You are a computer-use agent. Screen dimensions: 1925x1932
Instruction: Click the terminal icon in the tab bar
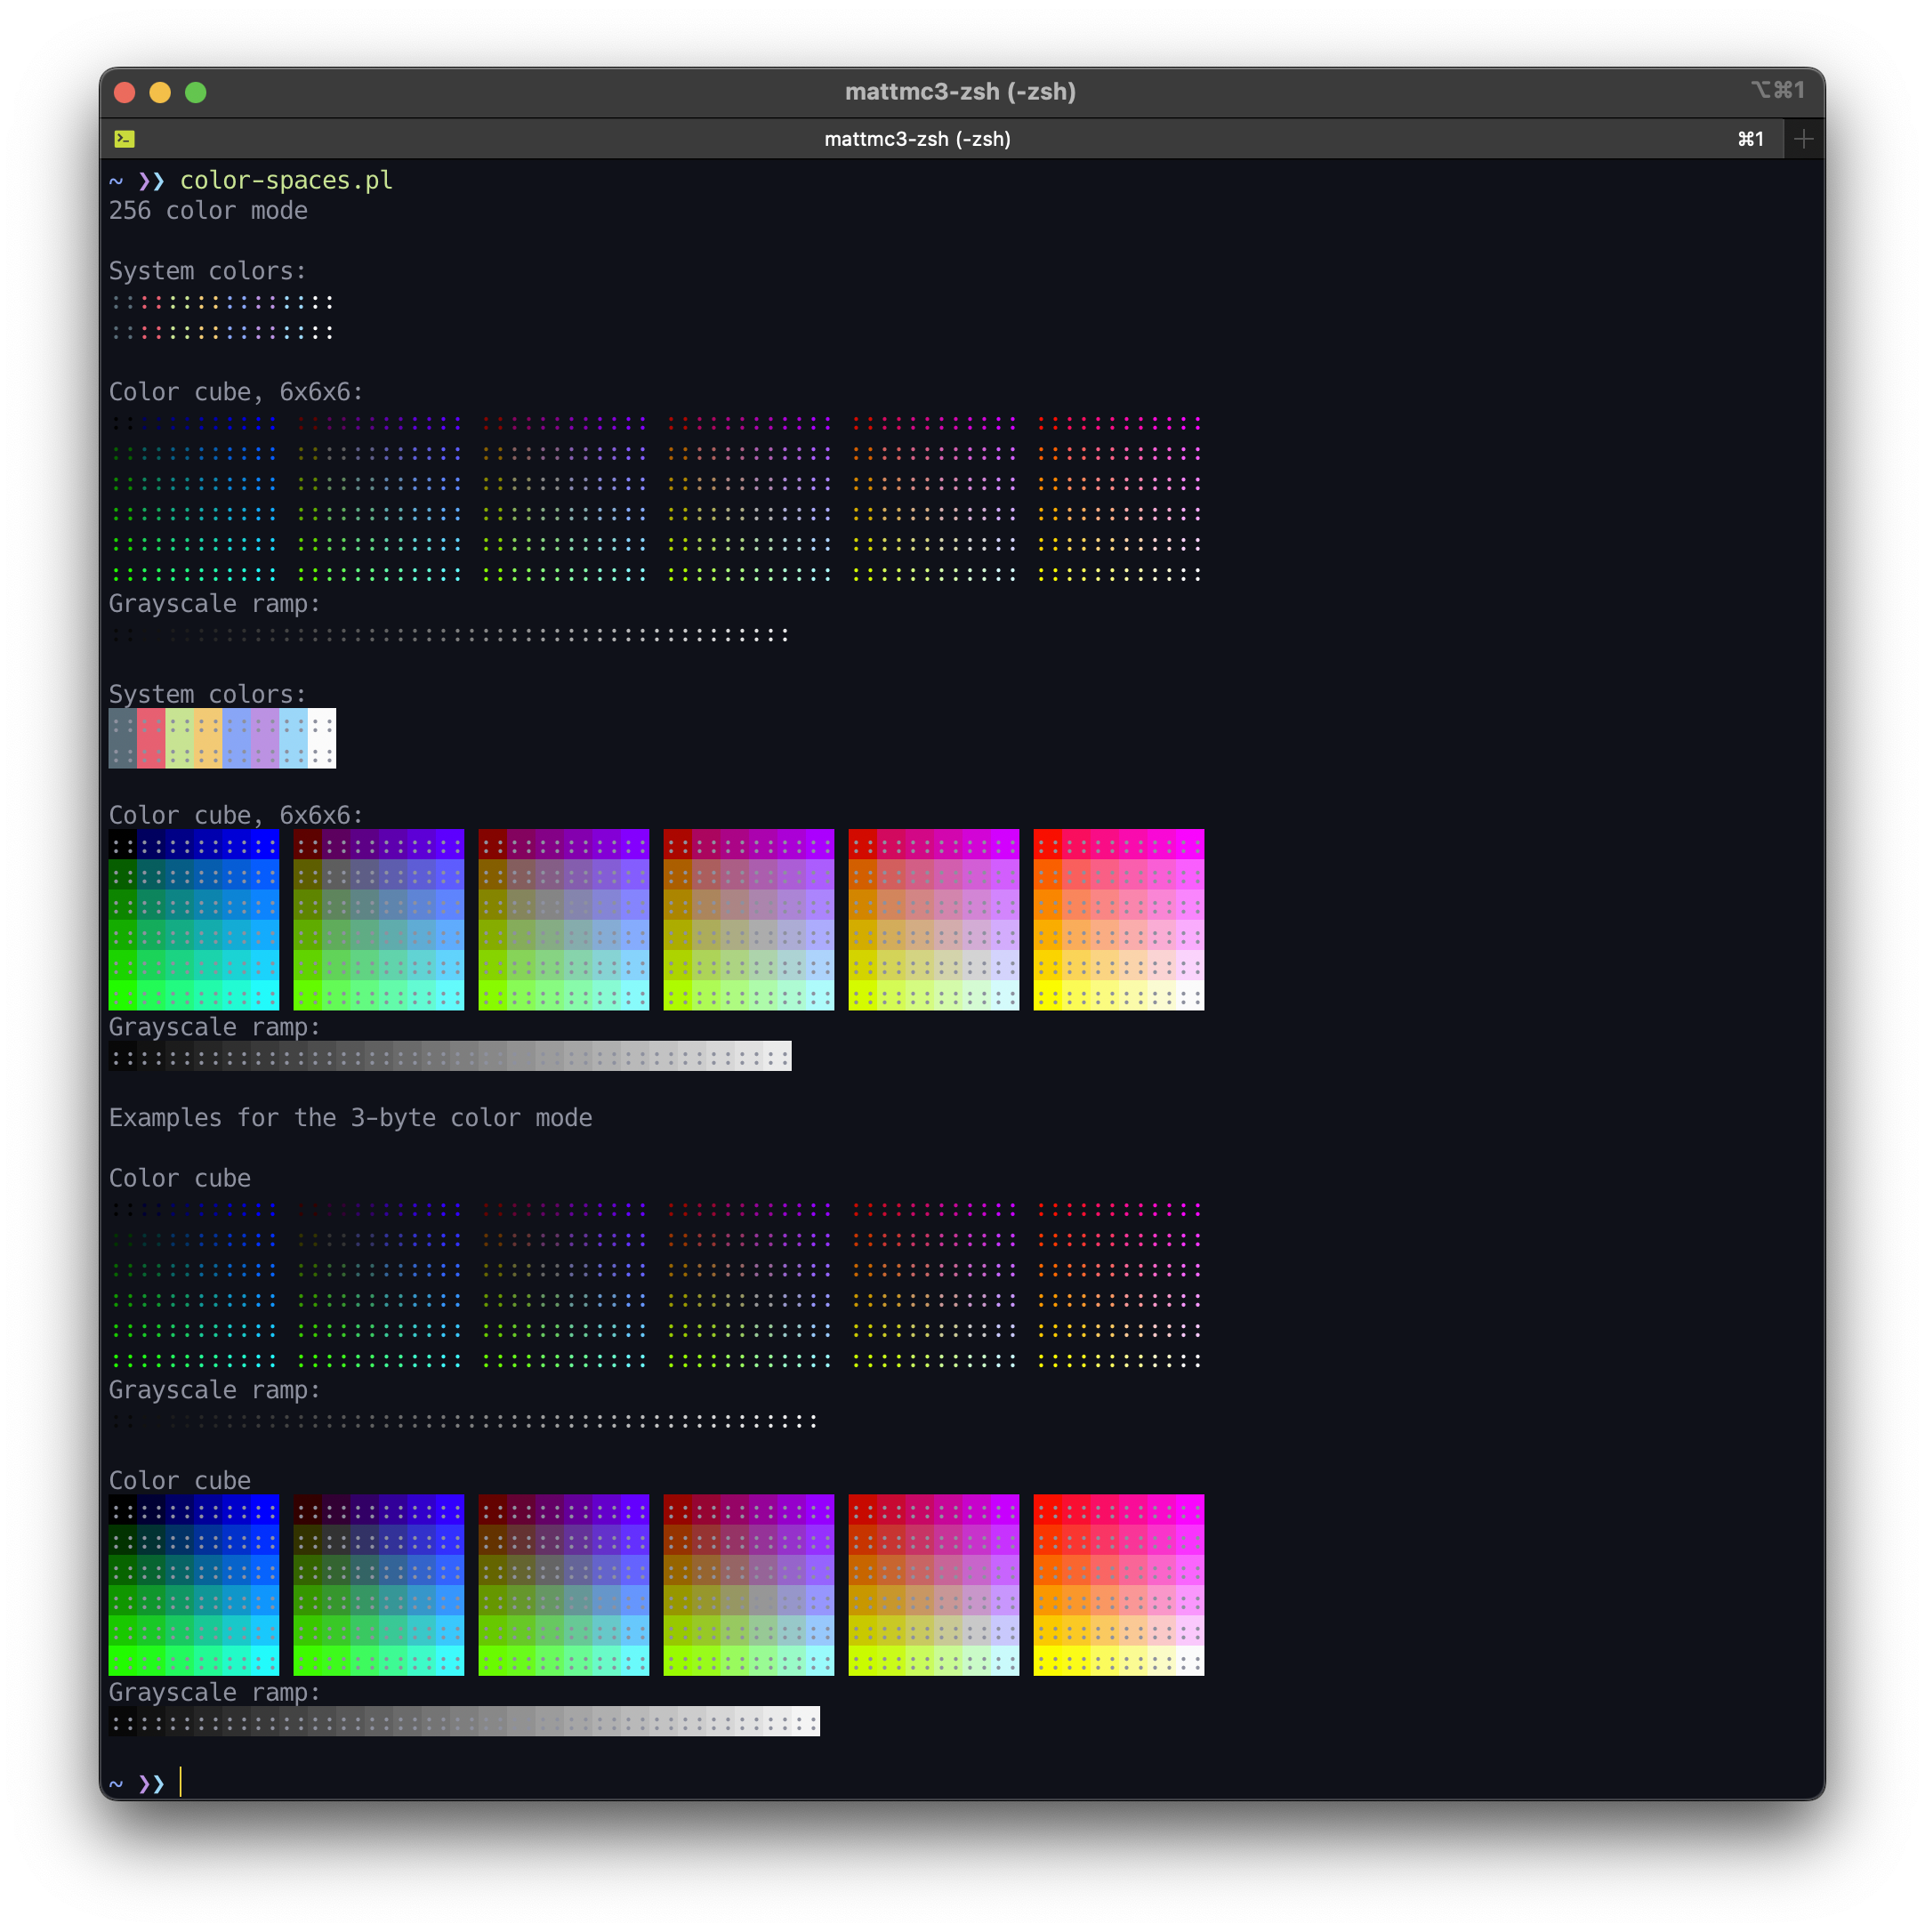click(x=125, y=139)
